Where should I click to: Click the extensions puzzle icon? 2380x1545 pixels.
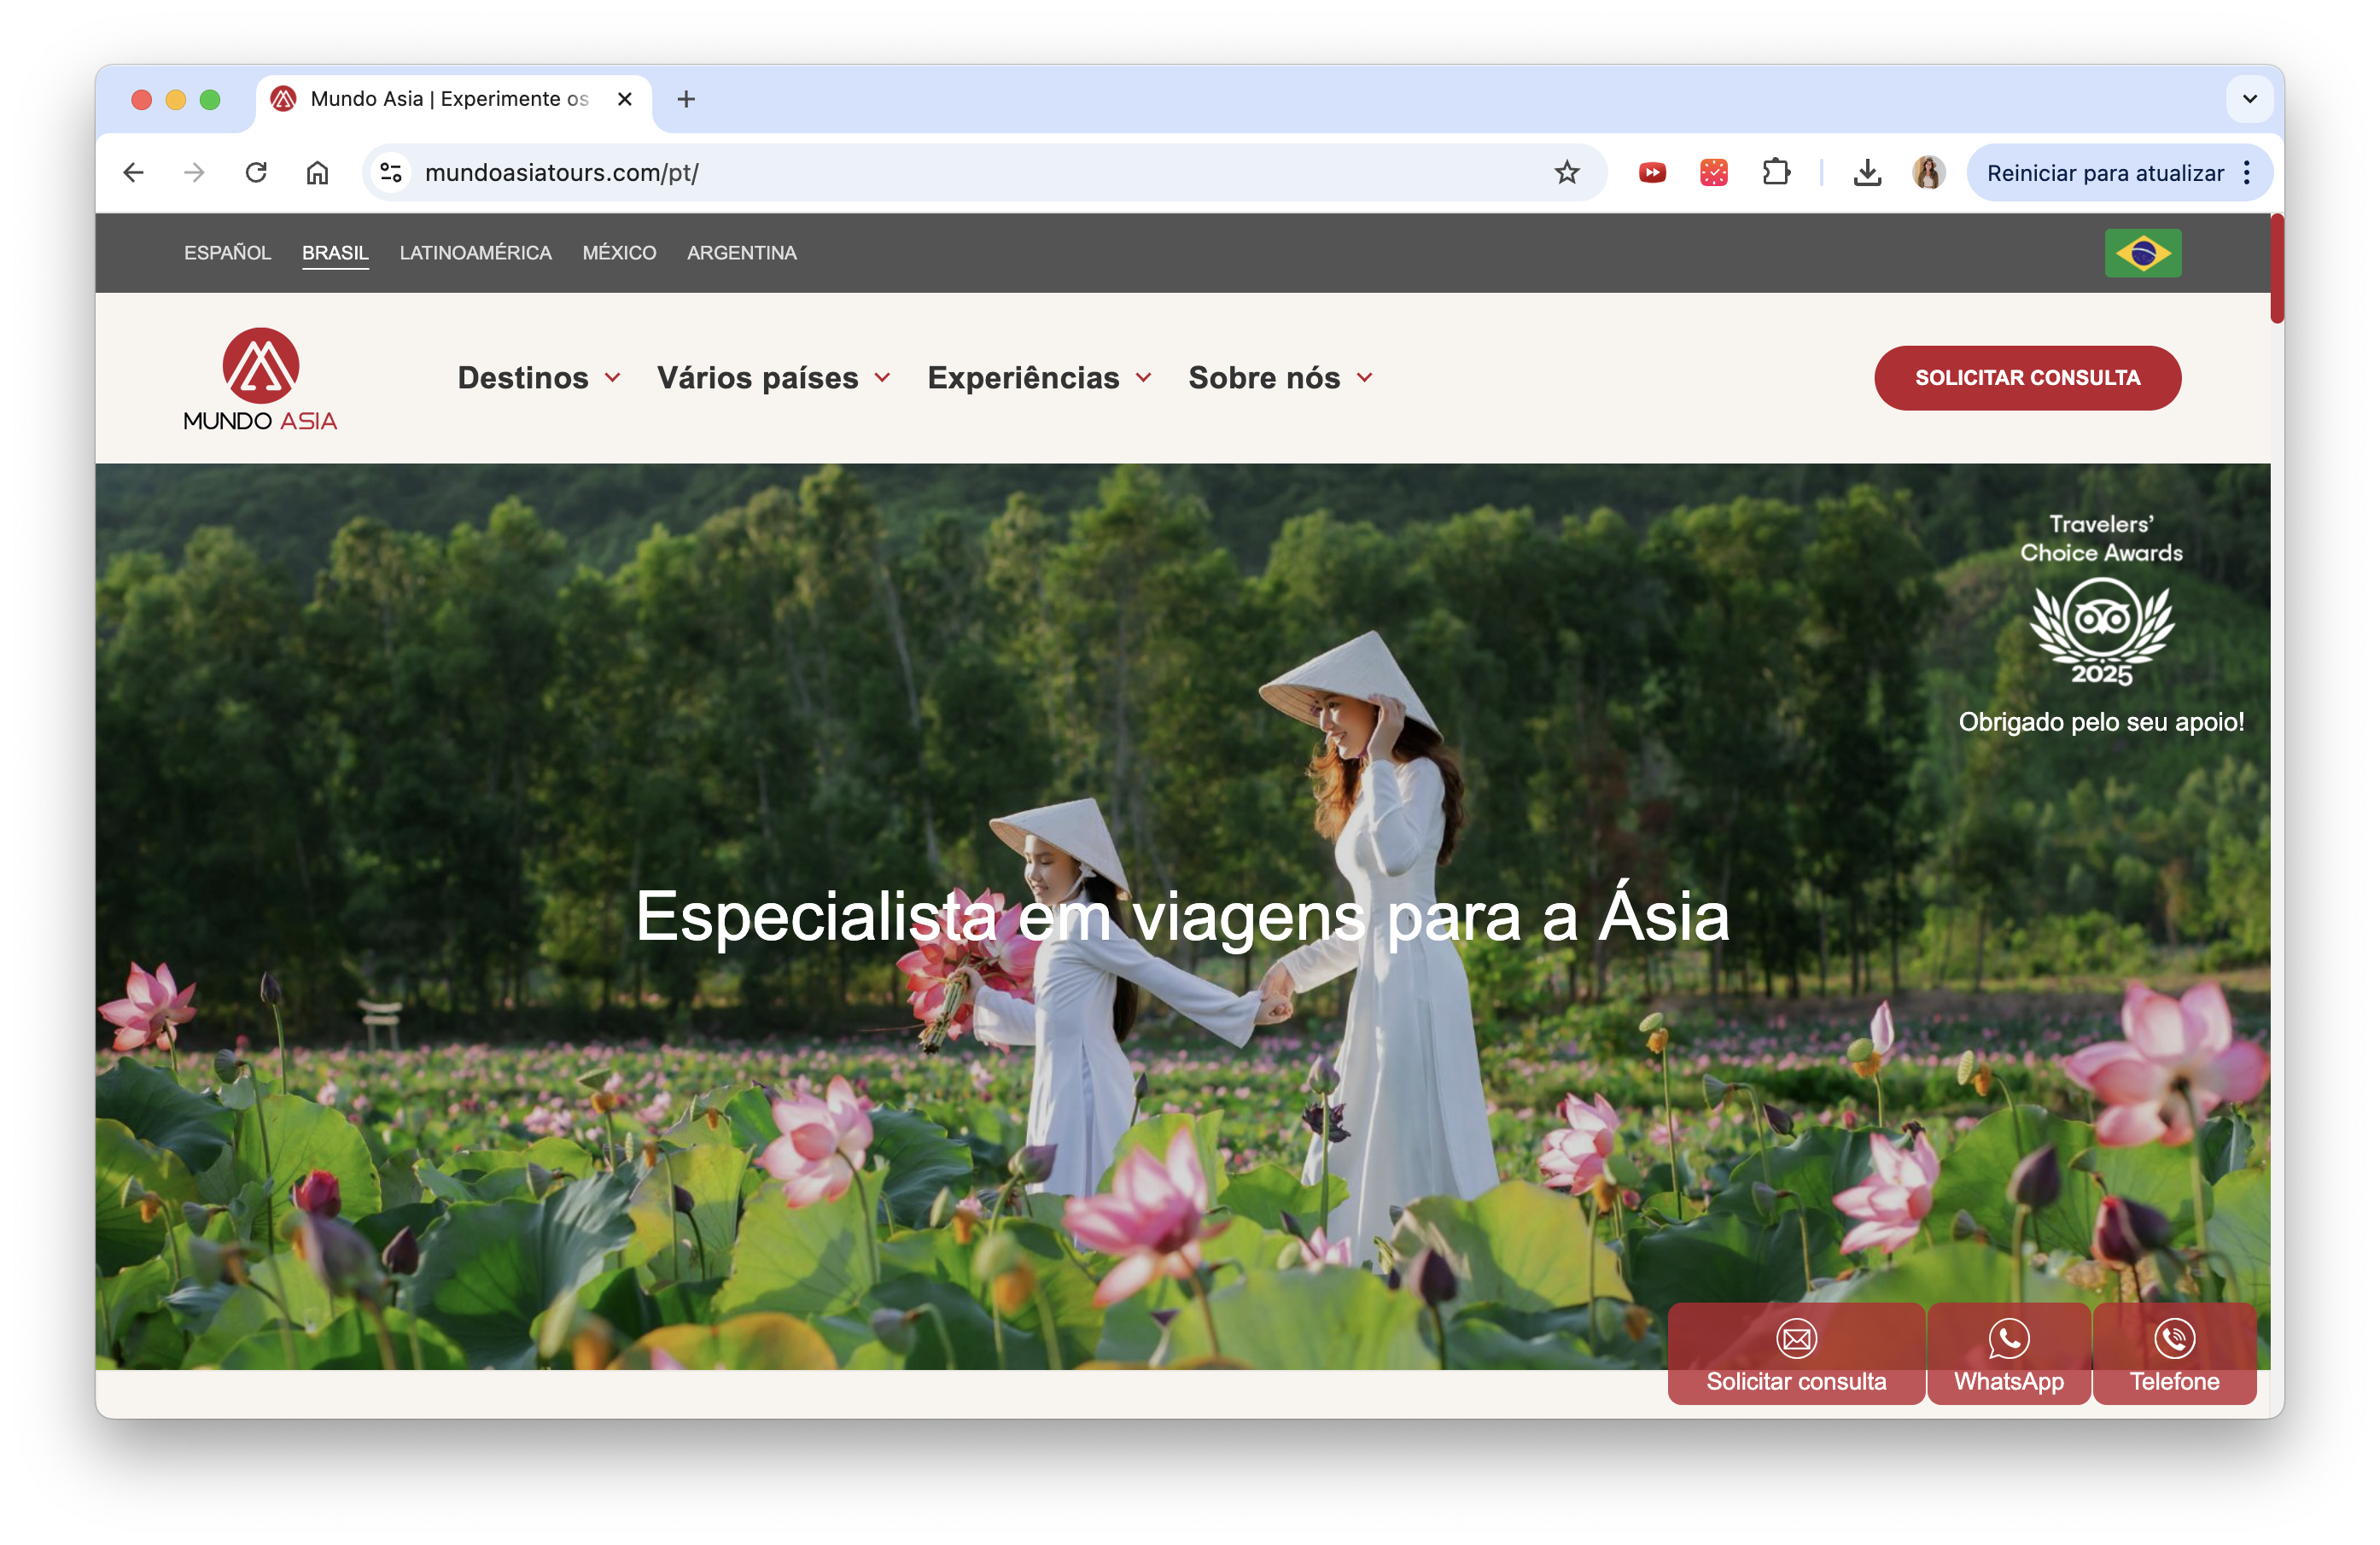[1777, 172]
